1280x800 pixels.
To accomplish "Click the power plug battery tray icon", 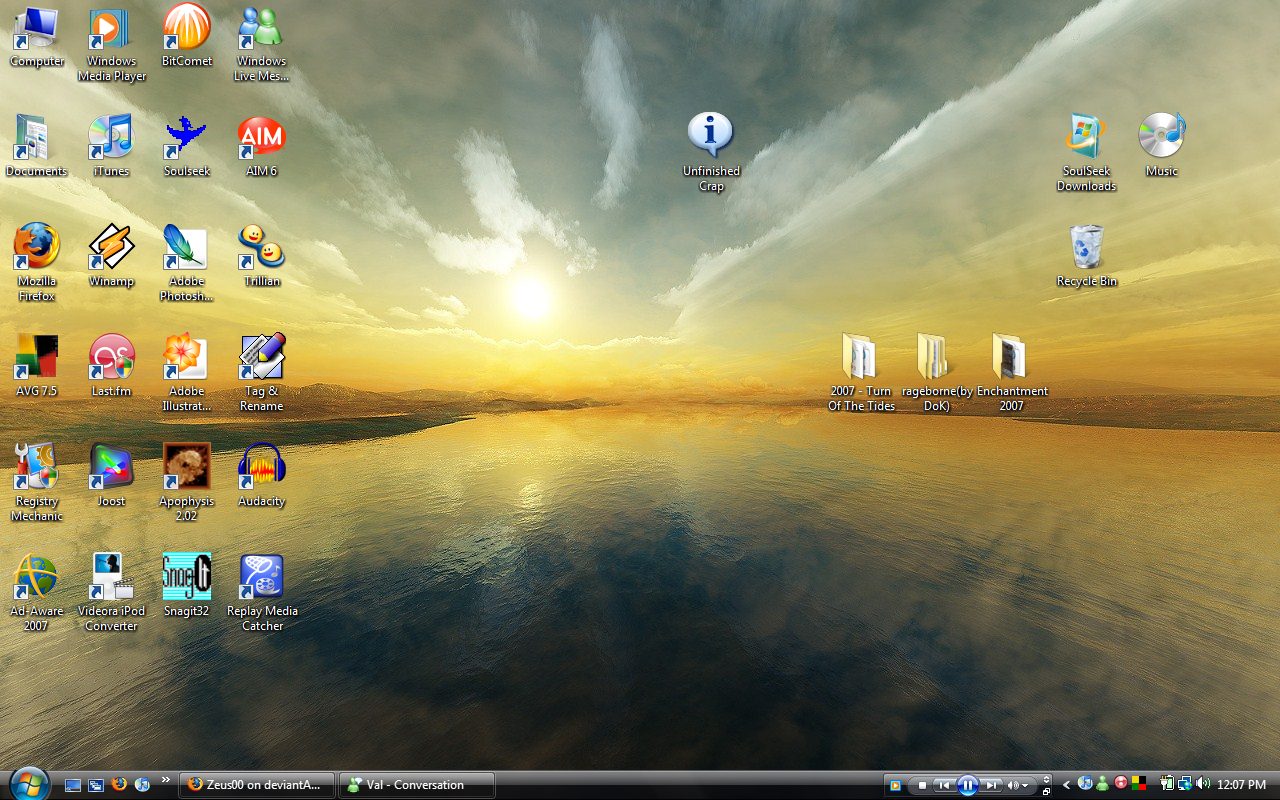I will tap(1167, 783).
